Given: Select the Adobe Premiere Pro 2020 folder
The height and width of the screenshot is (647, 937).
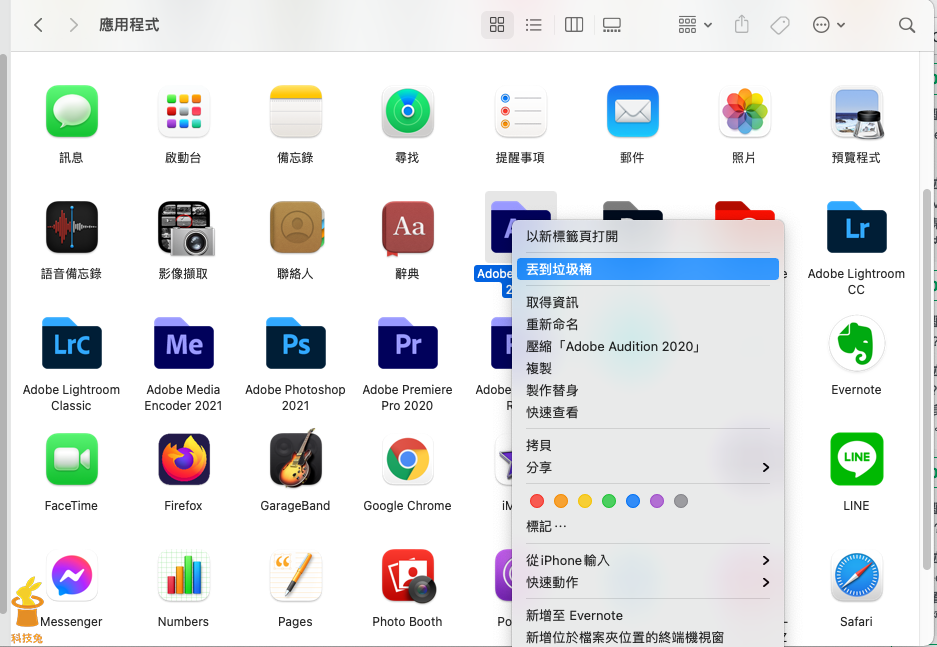Looking at the screenshot, I should pyautogui.click(x=408, y=343).
